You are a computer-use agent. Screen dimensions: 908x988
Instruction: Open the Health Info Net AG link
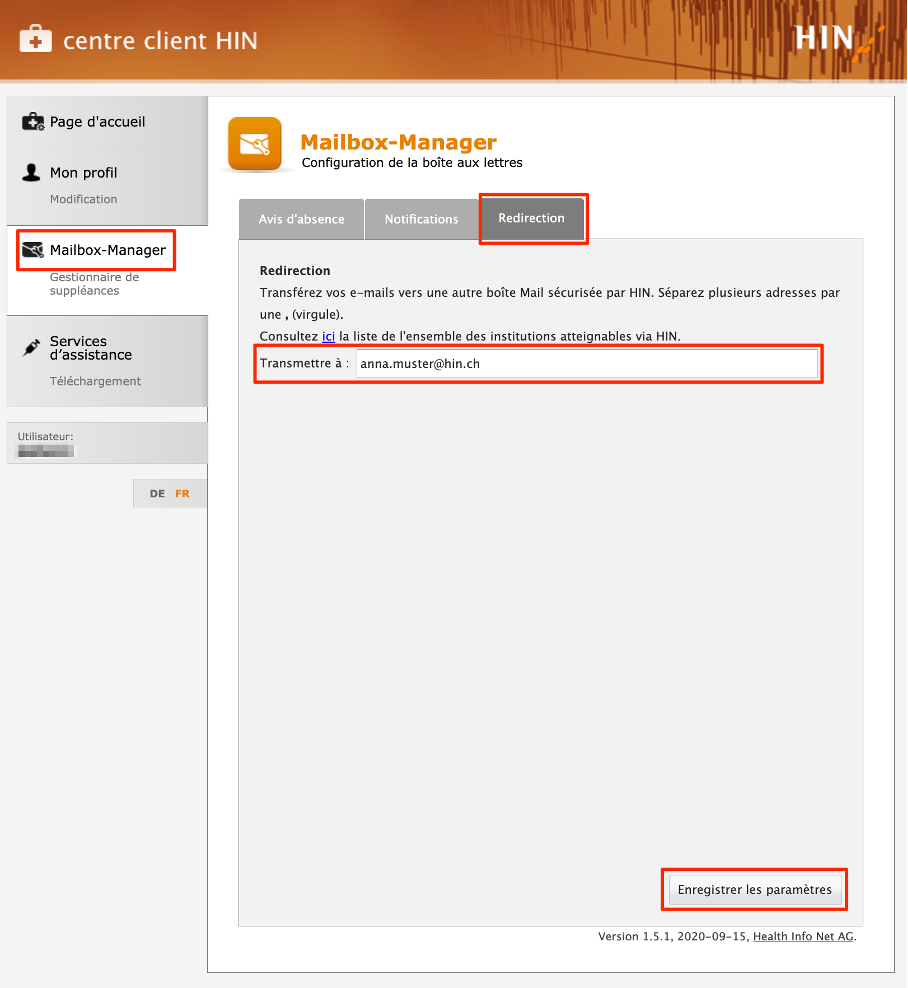802,936
